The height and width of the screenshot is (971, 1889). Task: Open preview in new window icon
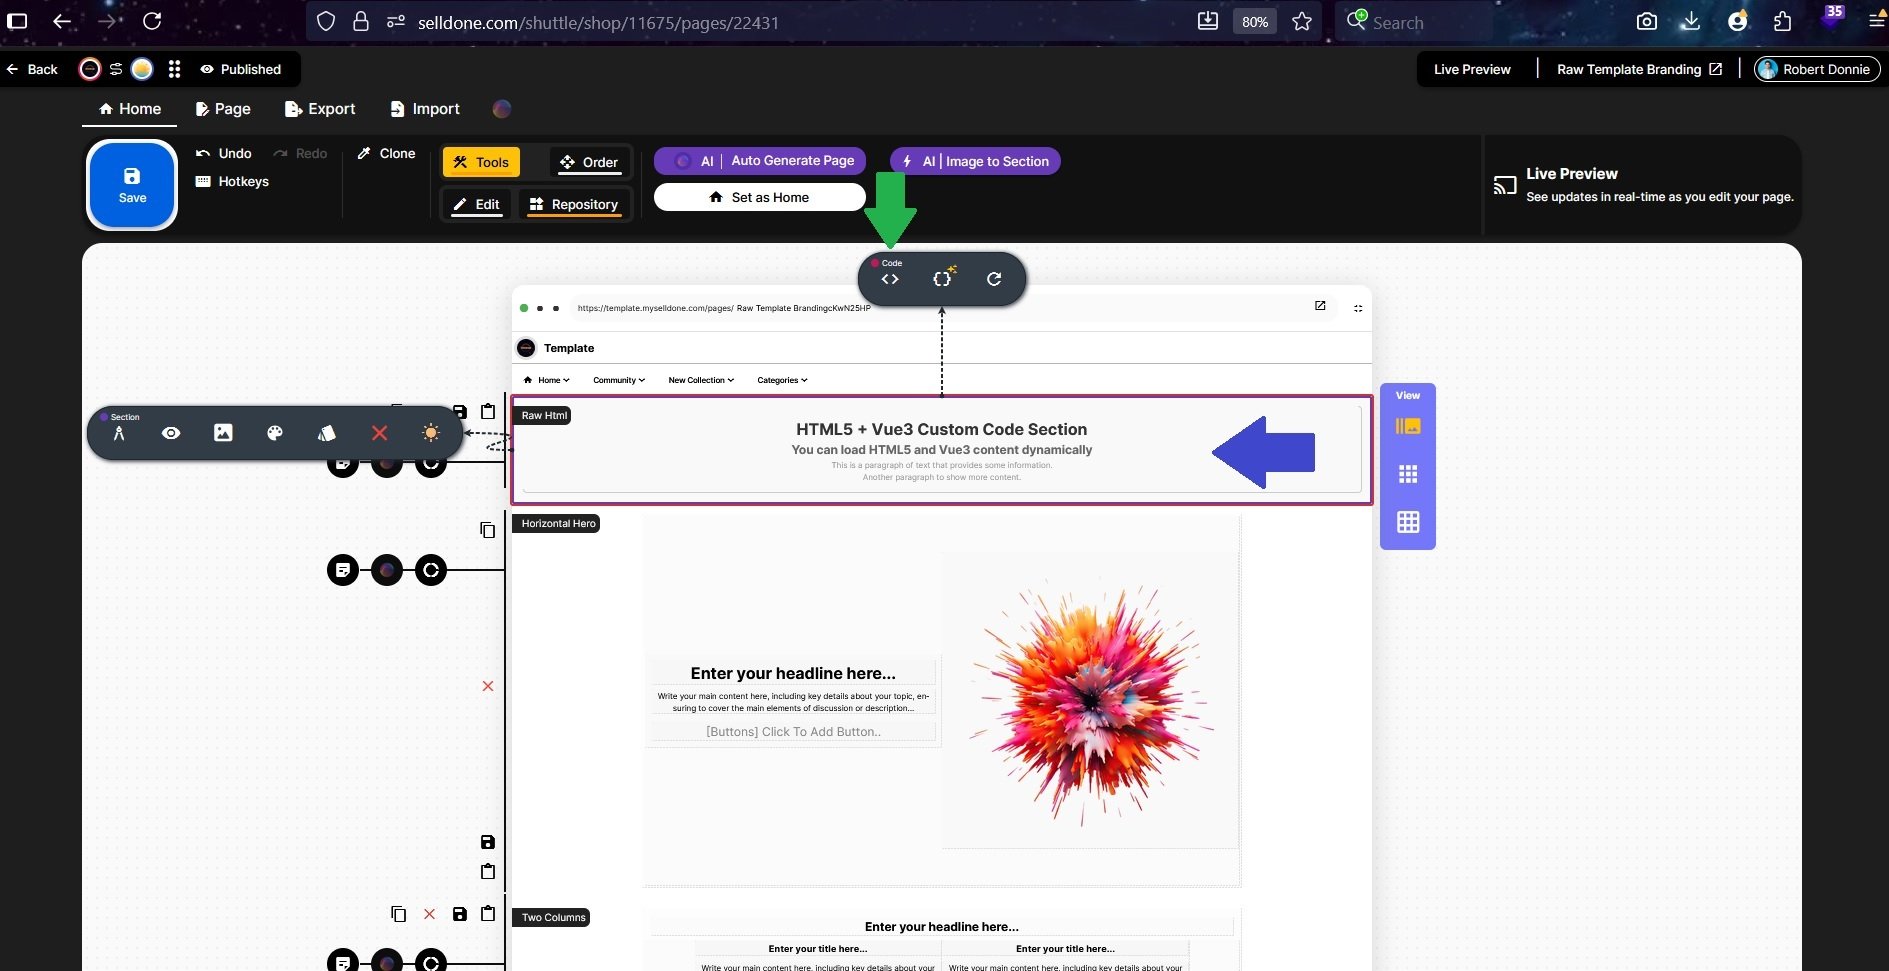(x=1320, y=306)
